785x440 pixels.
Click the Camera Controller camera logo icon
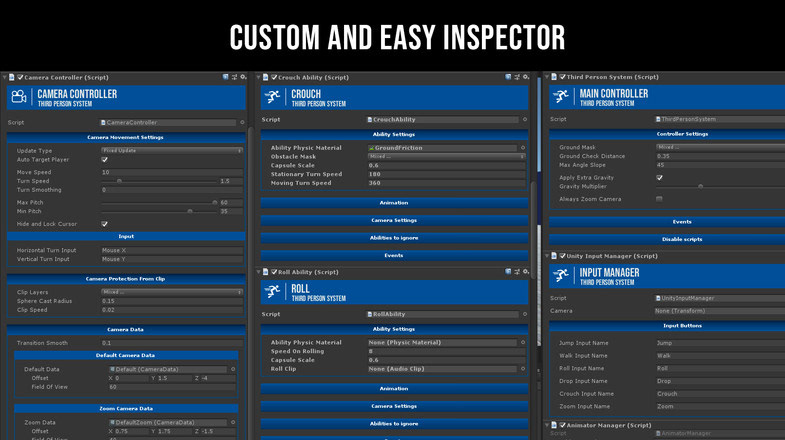(x=19, y=97)
